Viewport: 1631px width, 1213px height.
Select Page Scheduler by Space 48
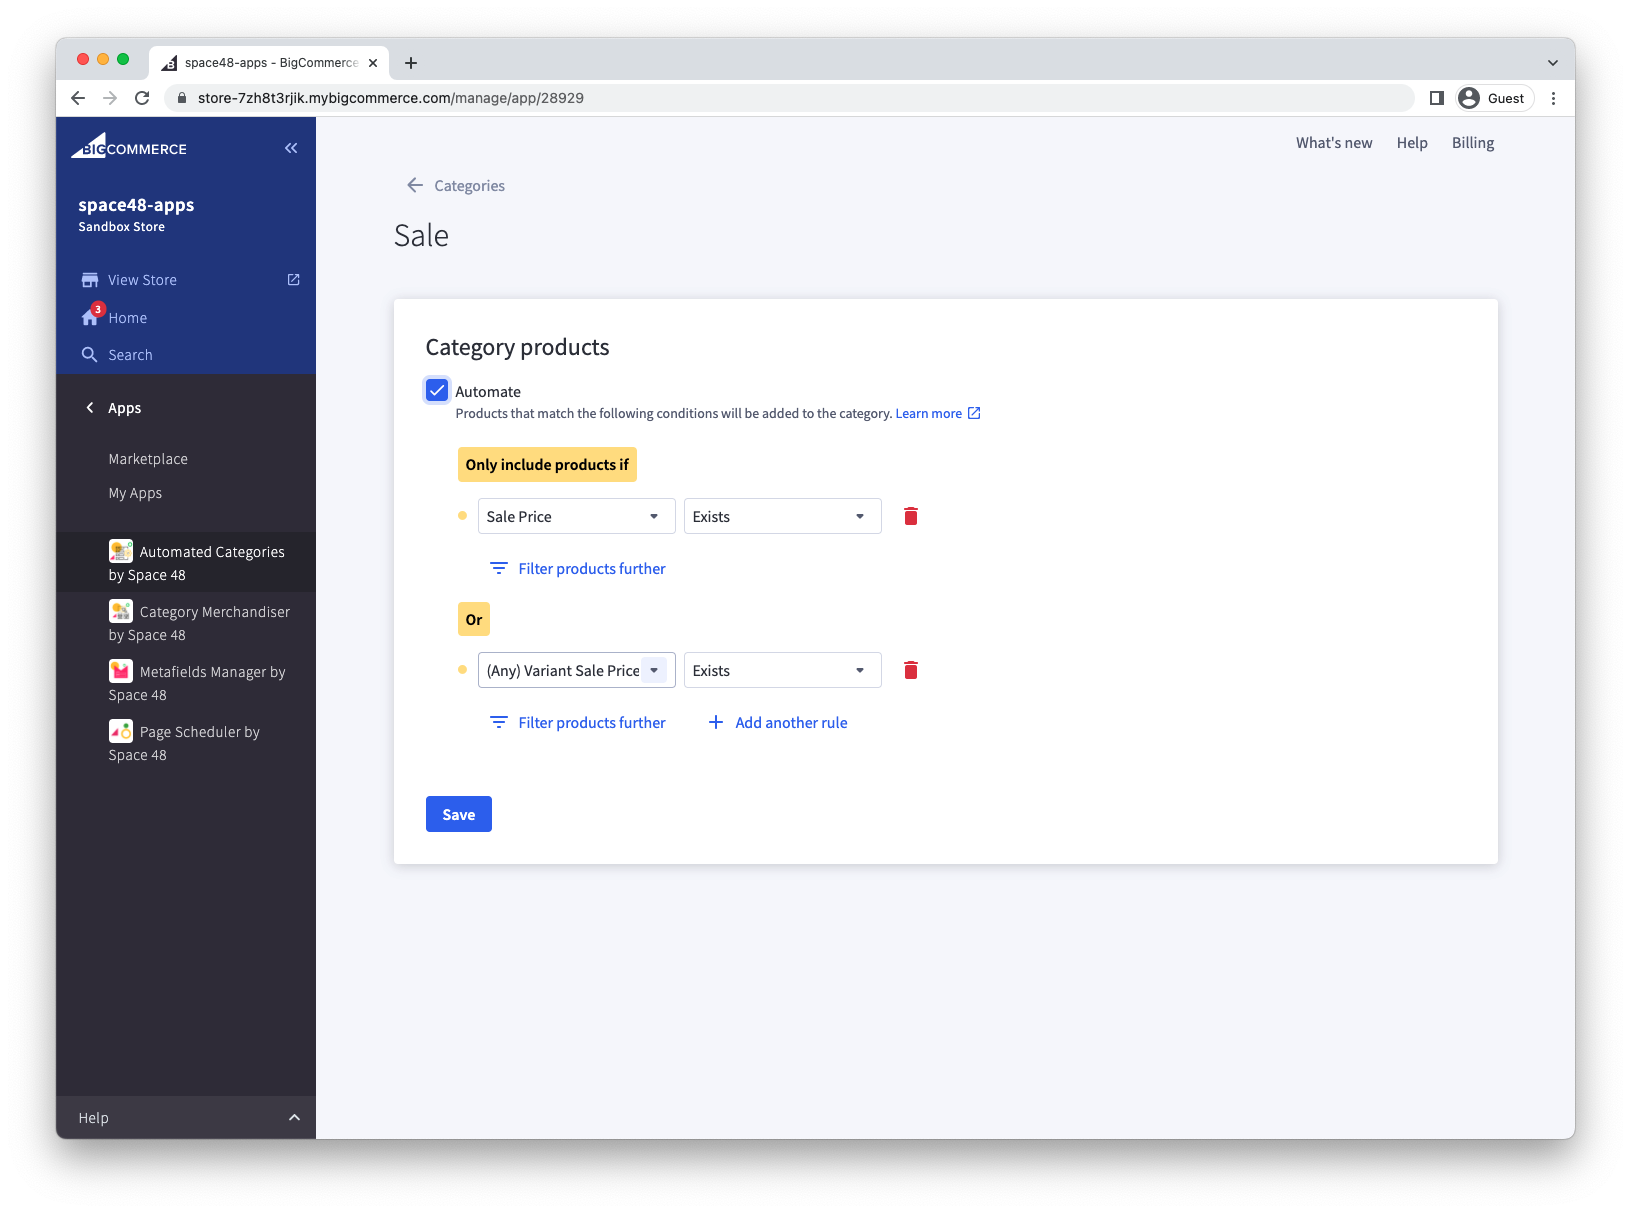[x=186, y=742]
